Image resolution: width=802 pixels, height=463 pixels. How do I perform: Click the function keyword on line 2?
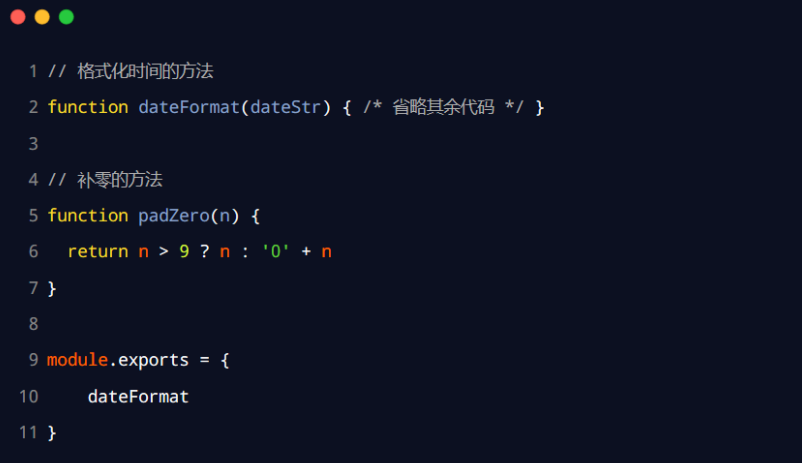coord(88,107)
